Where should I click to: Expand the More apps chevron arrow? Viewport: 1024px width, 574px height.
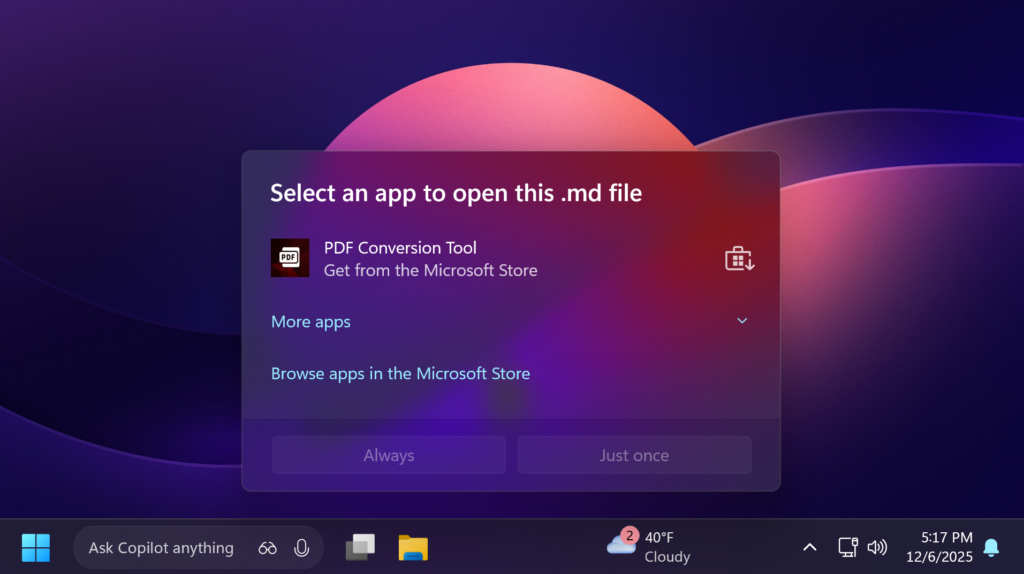(742, 321)
